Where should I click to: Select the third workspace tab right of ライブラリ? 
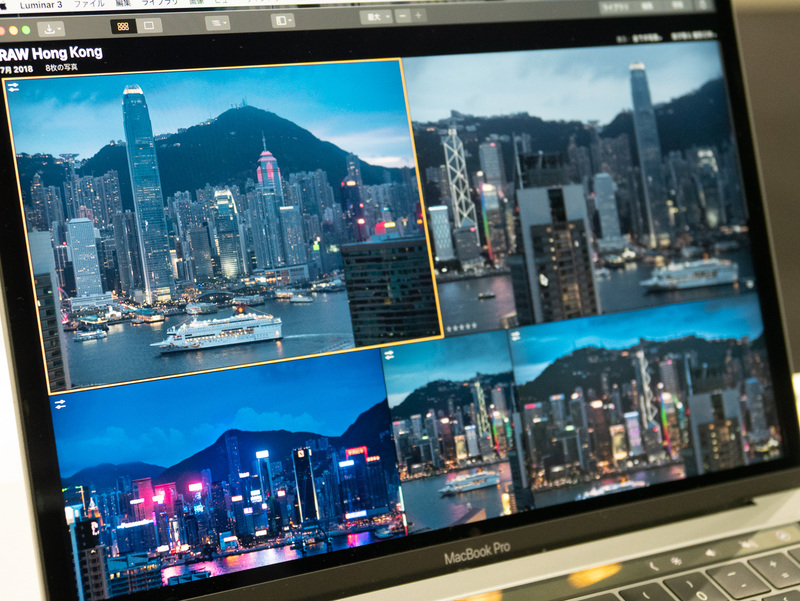[678, 6]
